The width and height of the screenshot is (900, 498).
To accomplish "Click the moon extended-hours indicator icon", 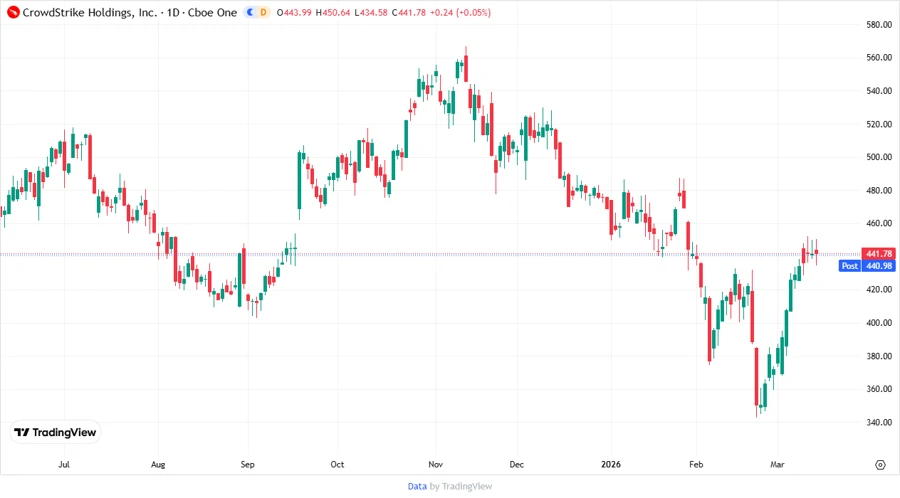I will (250, 12).
